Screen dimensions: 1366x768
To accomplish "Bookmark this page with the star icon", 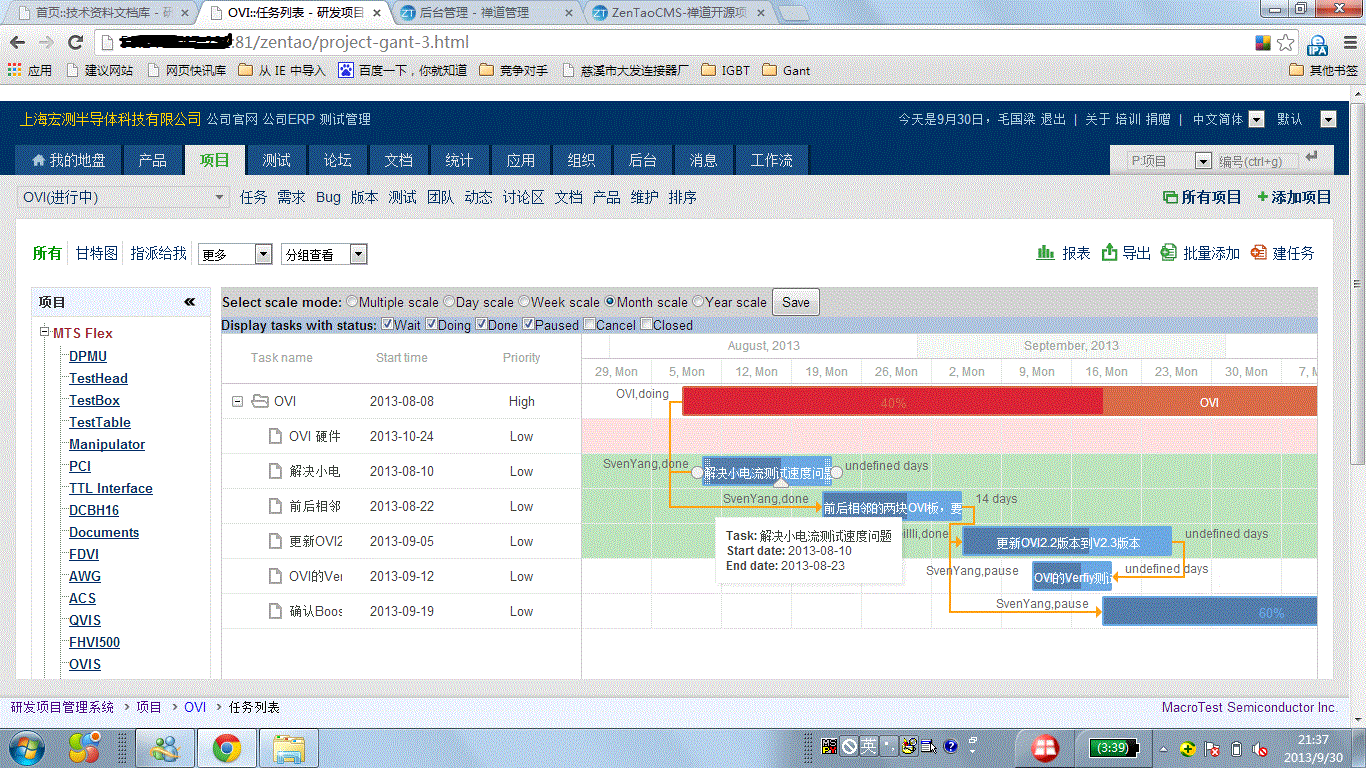I will [x=1286, y=43].
